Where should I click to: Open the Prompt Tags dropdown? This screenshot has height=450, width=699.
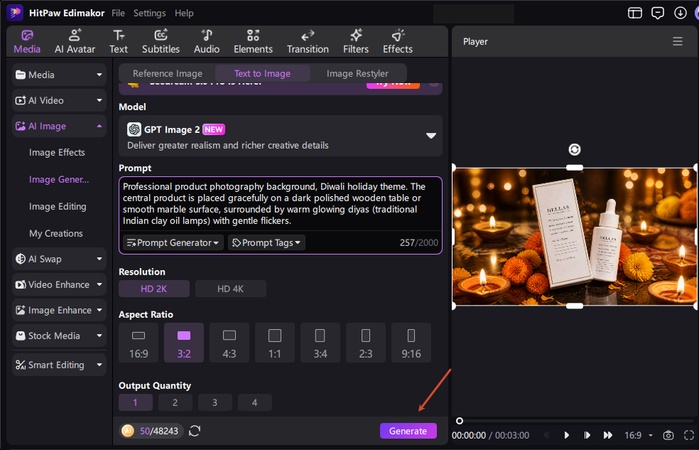(x=267, y=243)
